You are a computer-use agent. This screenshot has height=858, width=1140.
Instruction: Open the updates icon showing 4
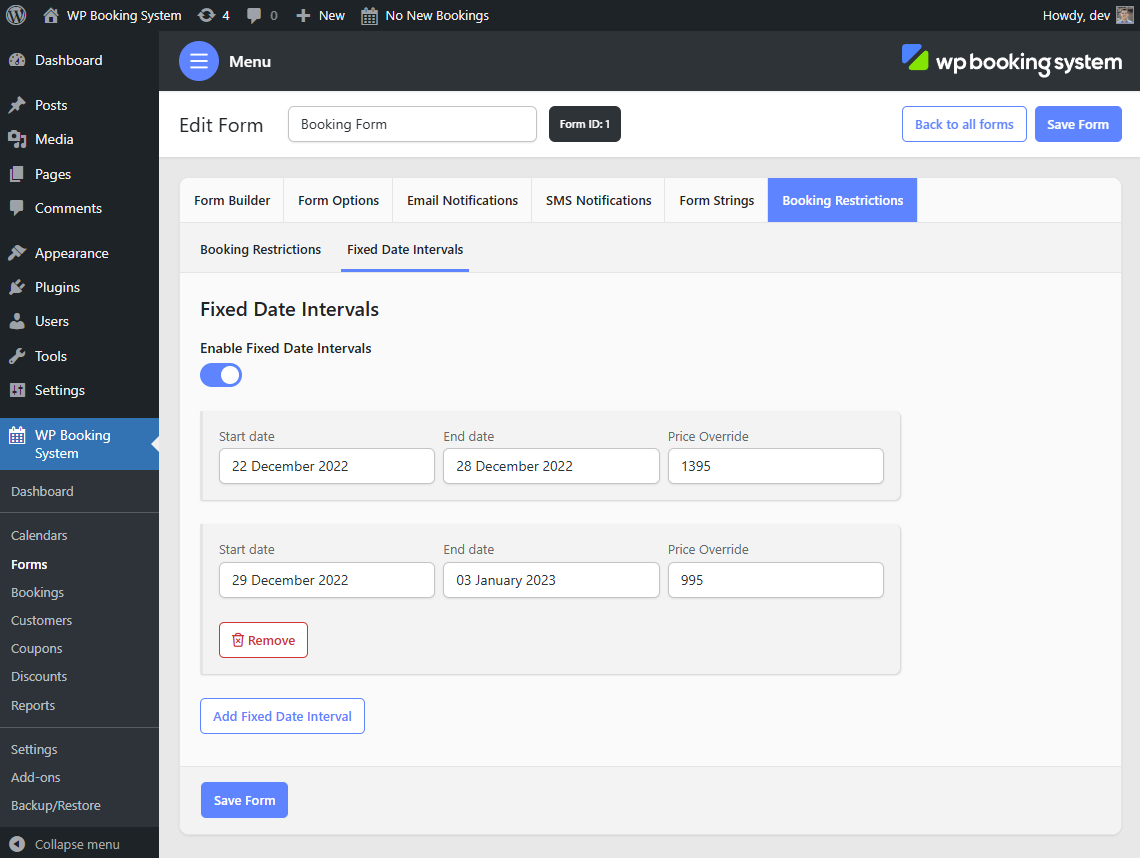pos(206,15)
